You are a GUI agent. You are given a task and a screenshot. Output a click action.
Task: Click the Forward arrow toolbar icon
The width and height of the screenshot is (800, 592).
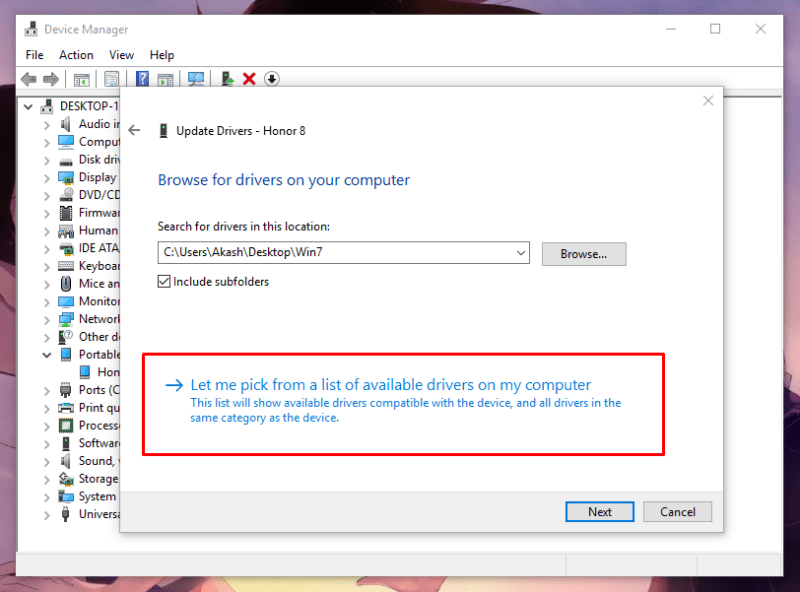pyautogui.click(x=51, y=79)
